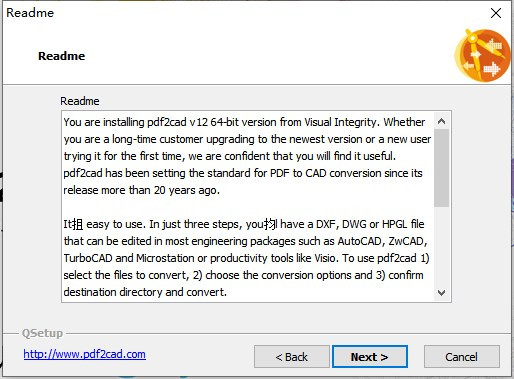Image resolution: width=514 pixels, height=379 pixels.
Task: Go back with the < Back button
Action: 292,357
